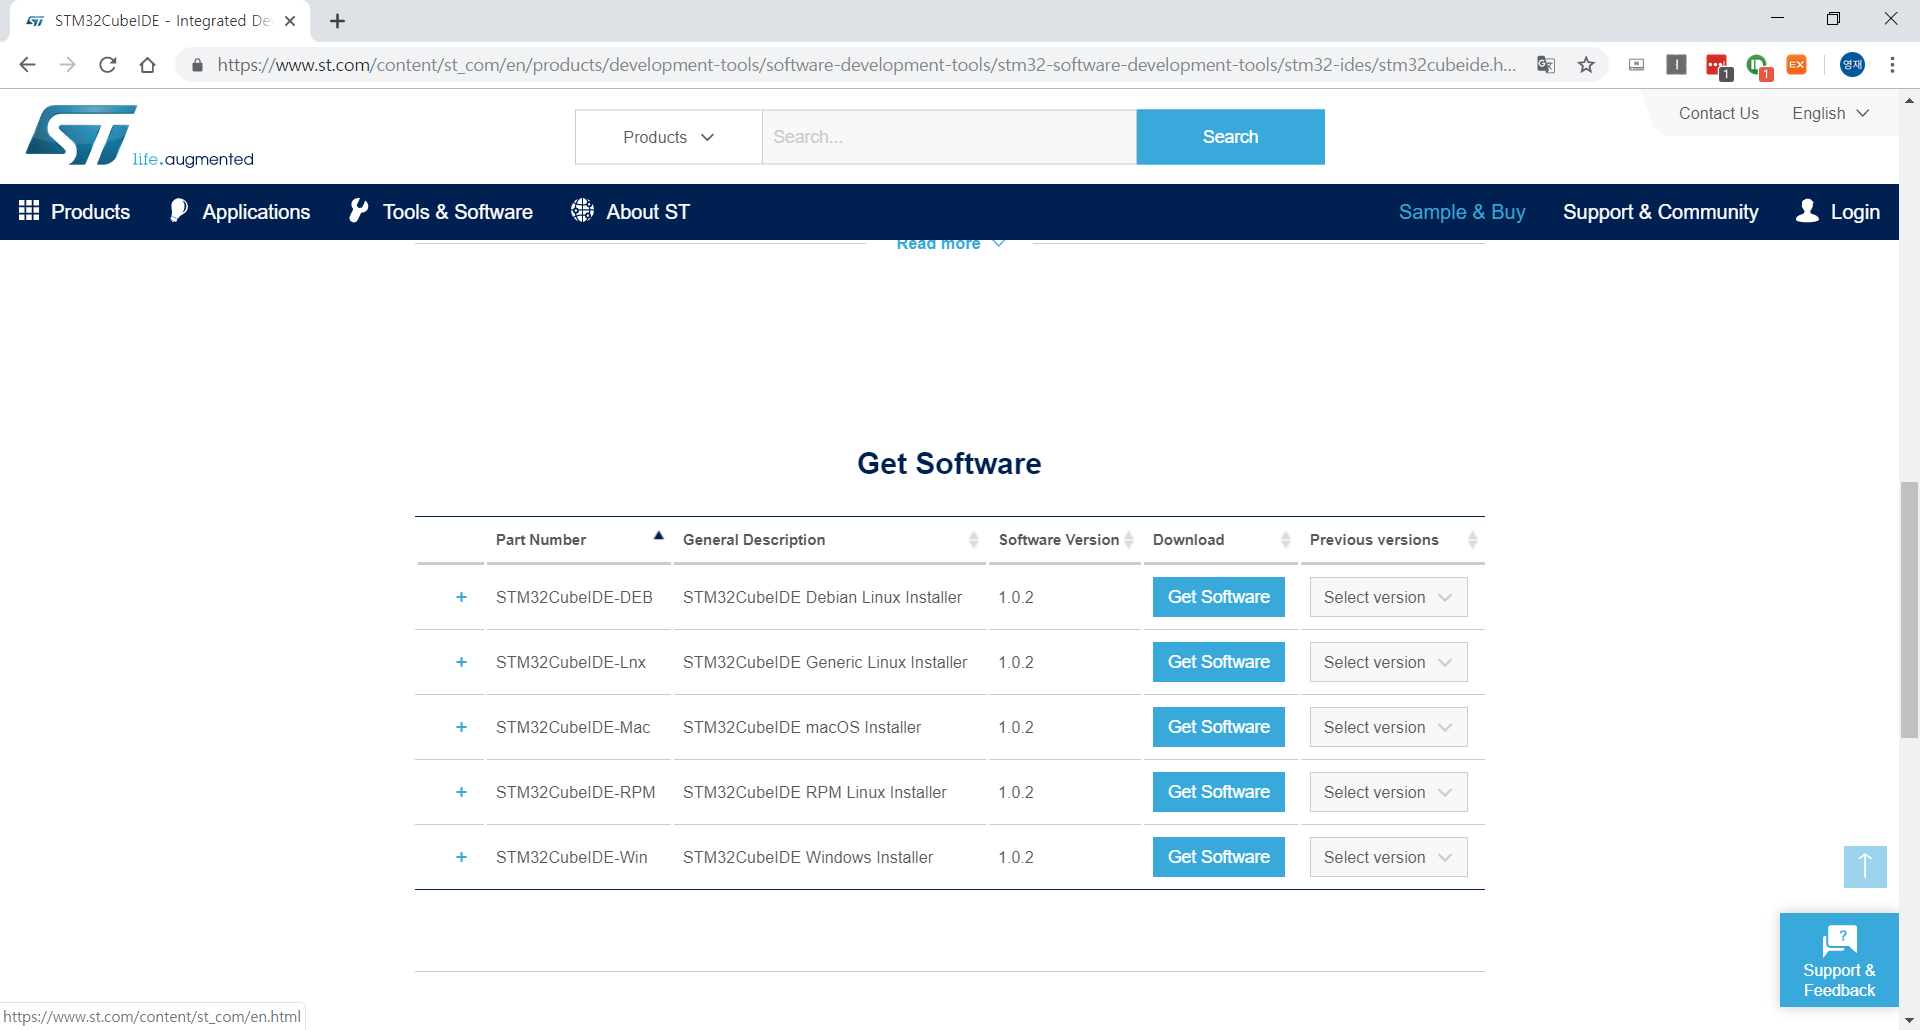Get Software for macOS Installer

click(1218, 727)
